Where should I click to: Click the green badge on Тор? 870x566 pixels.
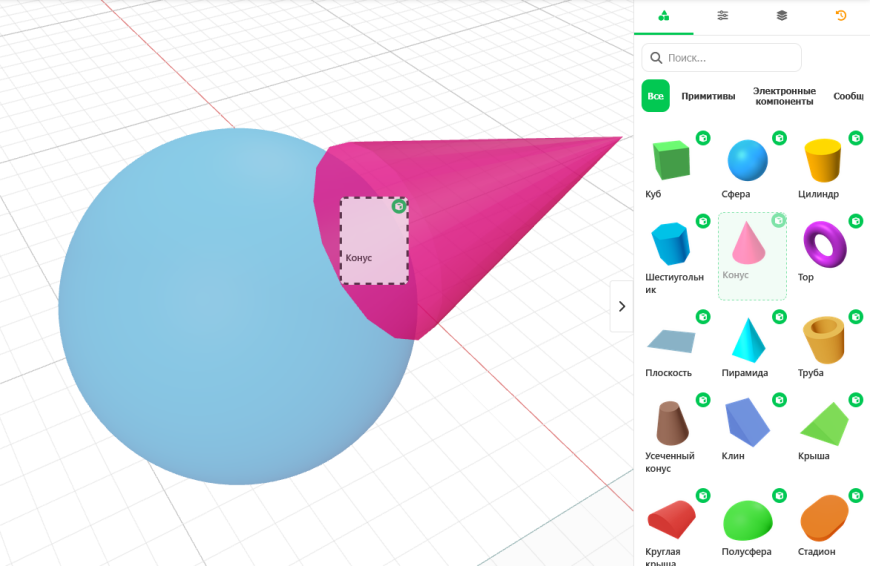click(x=856, y=221)
